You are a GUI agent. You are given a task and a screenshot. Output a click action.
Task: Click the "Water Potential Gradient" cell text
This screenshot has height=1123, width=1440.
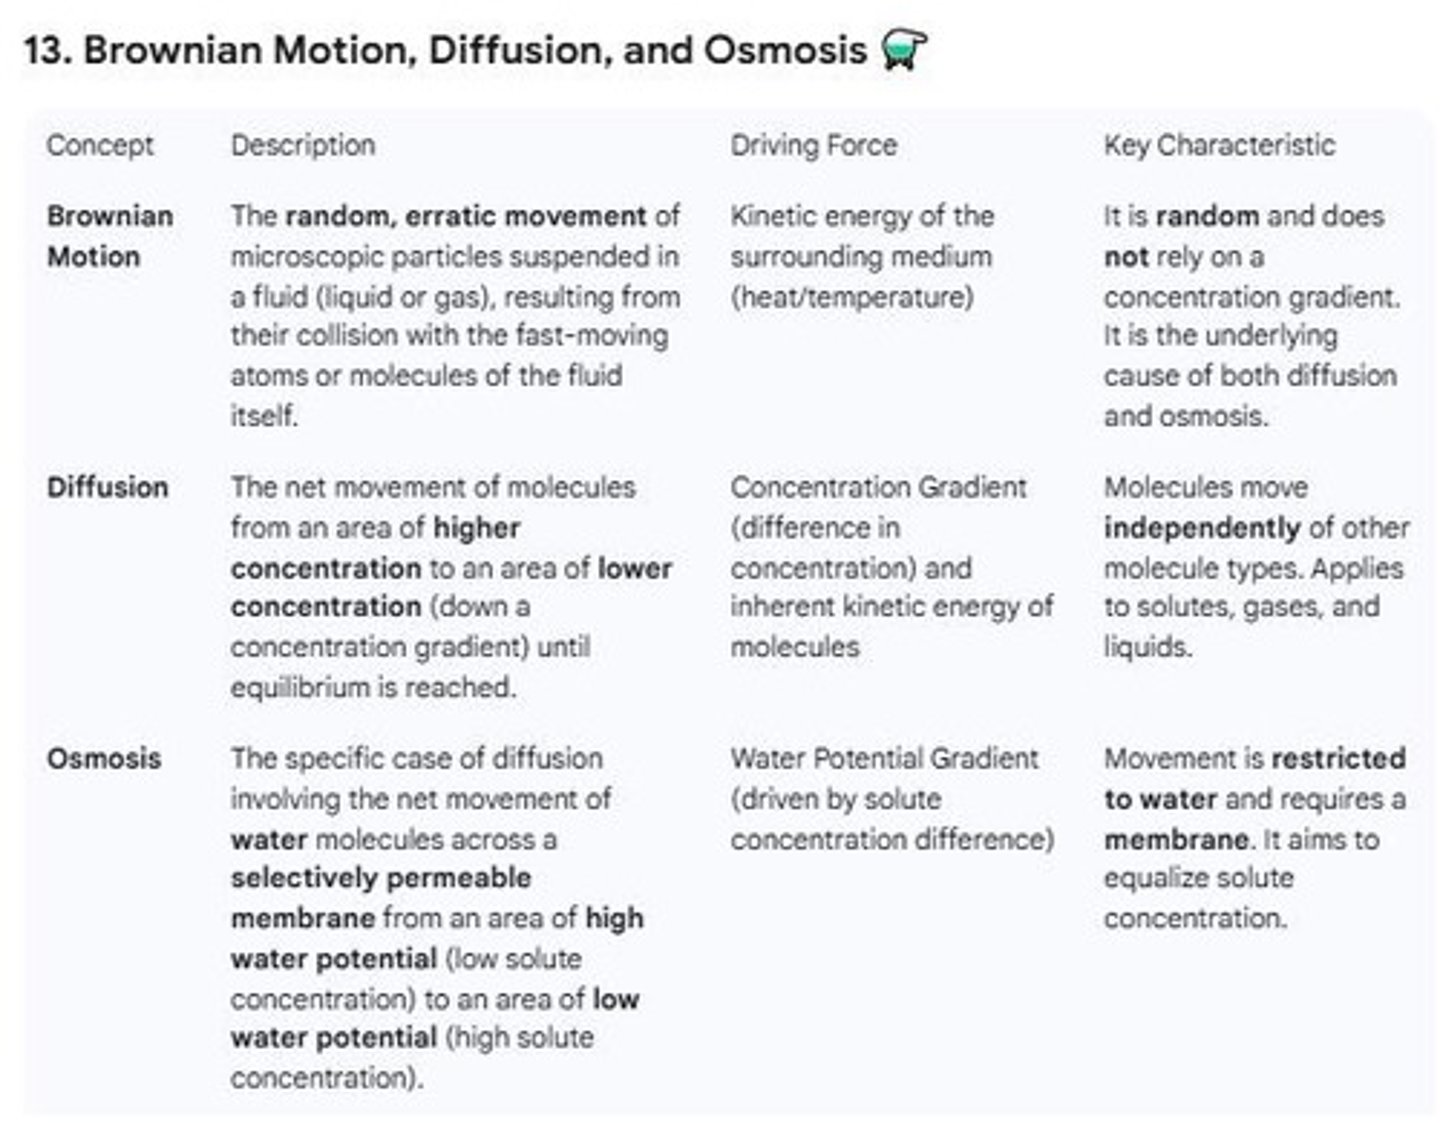coord(884,758)
